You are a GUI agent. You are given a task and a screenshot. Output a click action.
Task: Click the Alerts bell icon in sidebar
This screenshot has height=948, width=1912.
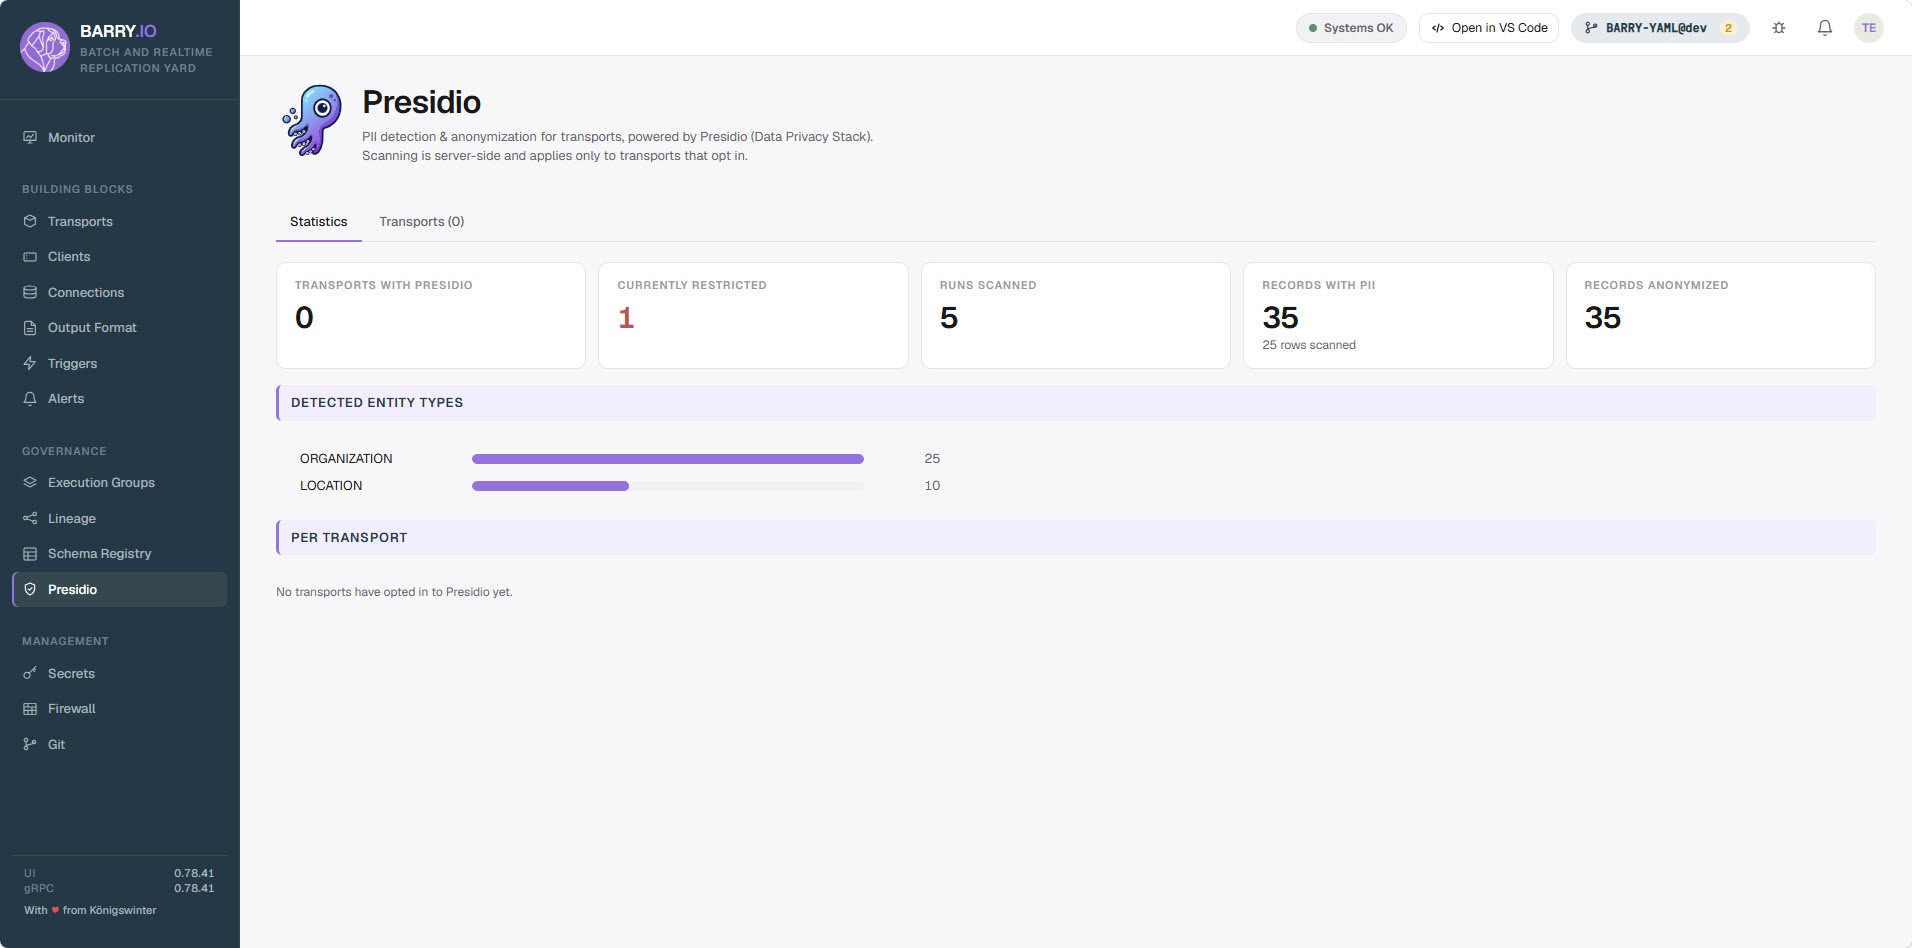tap(30, 399)
